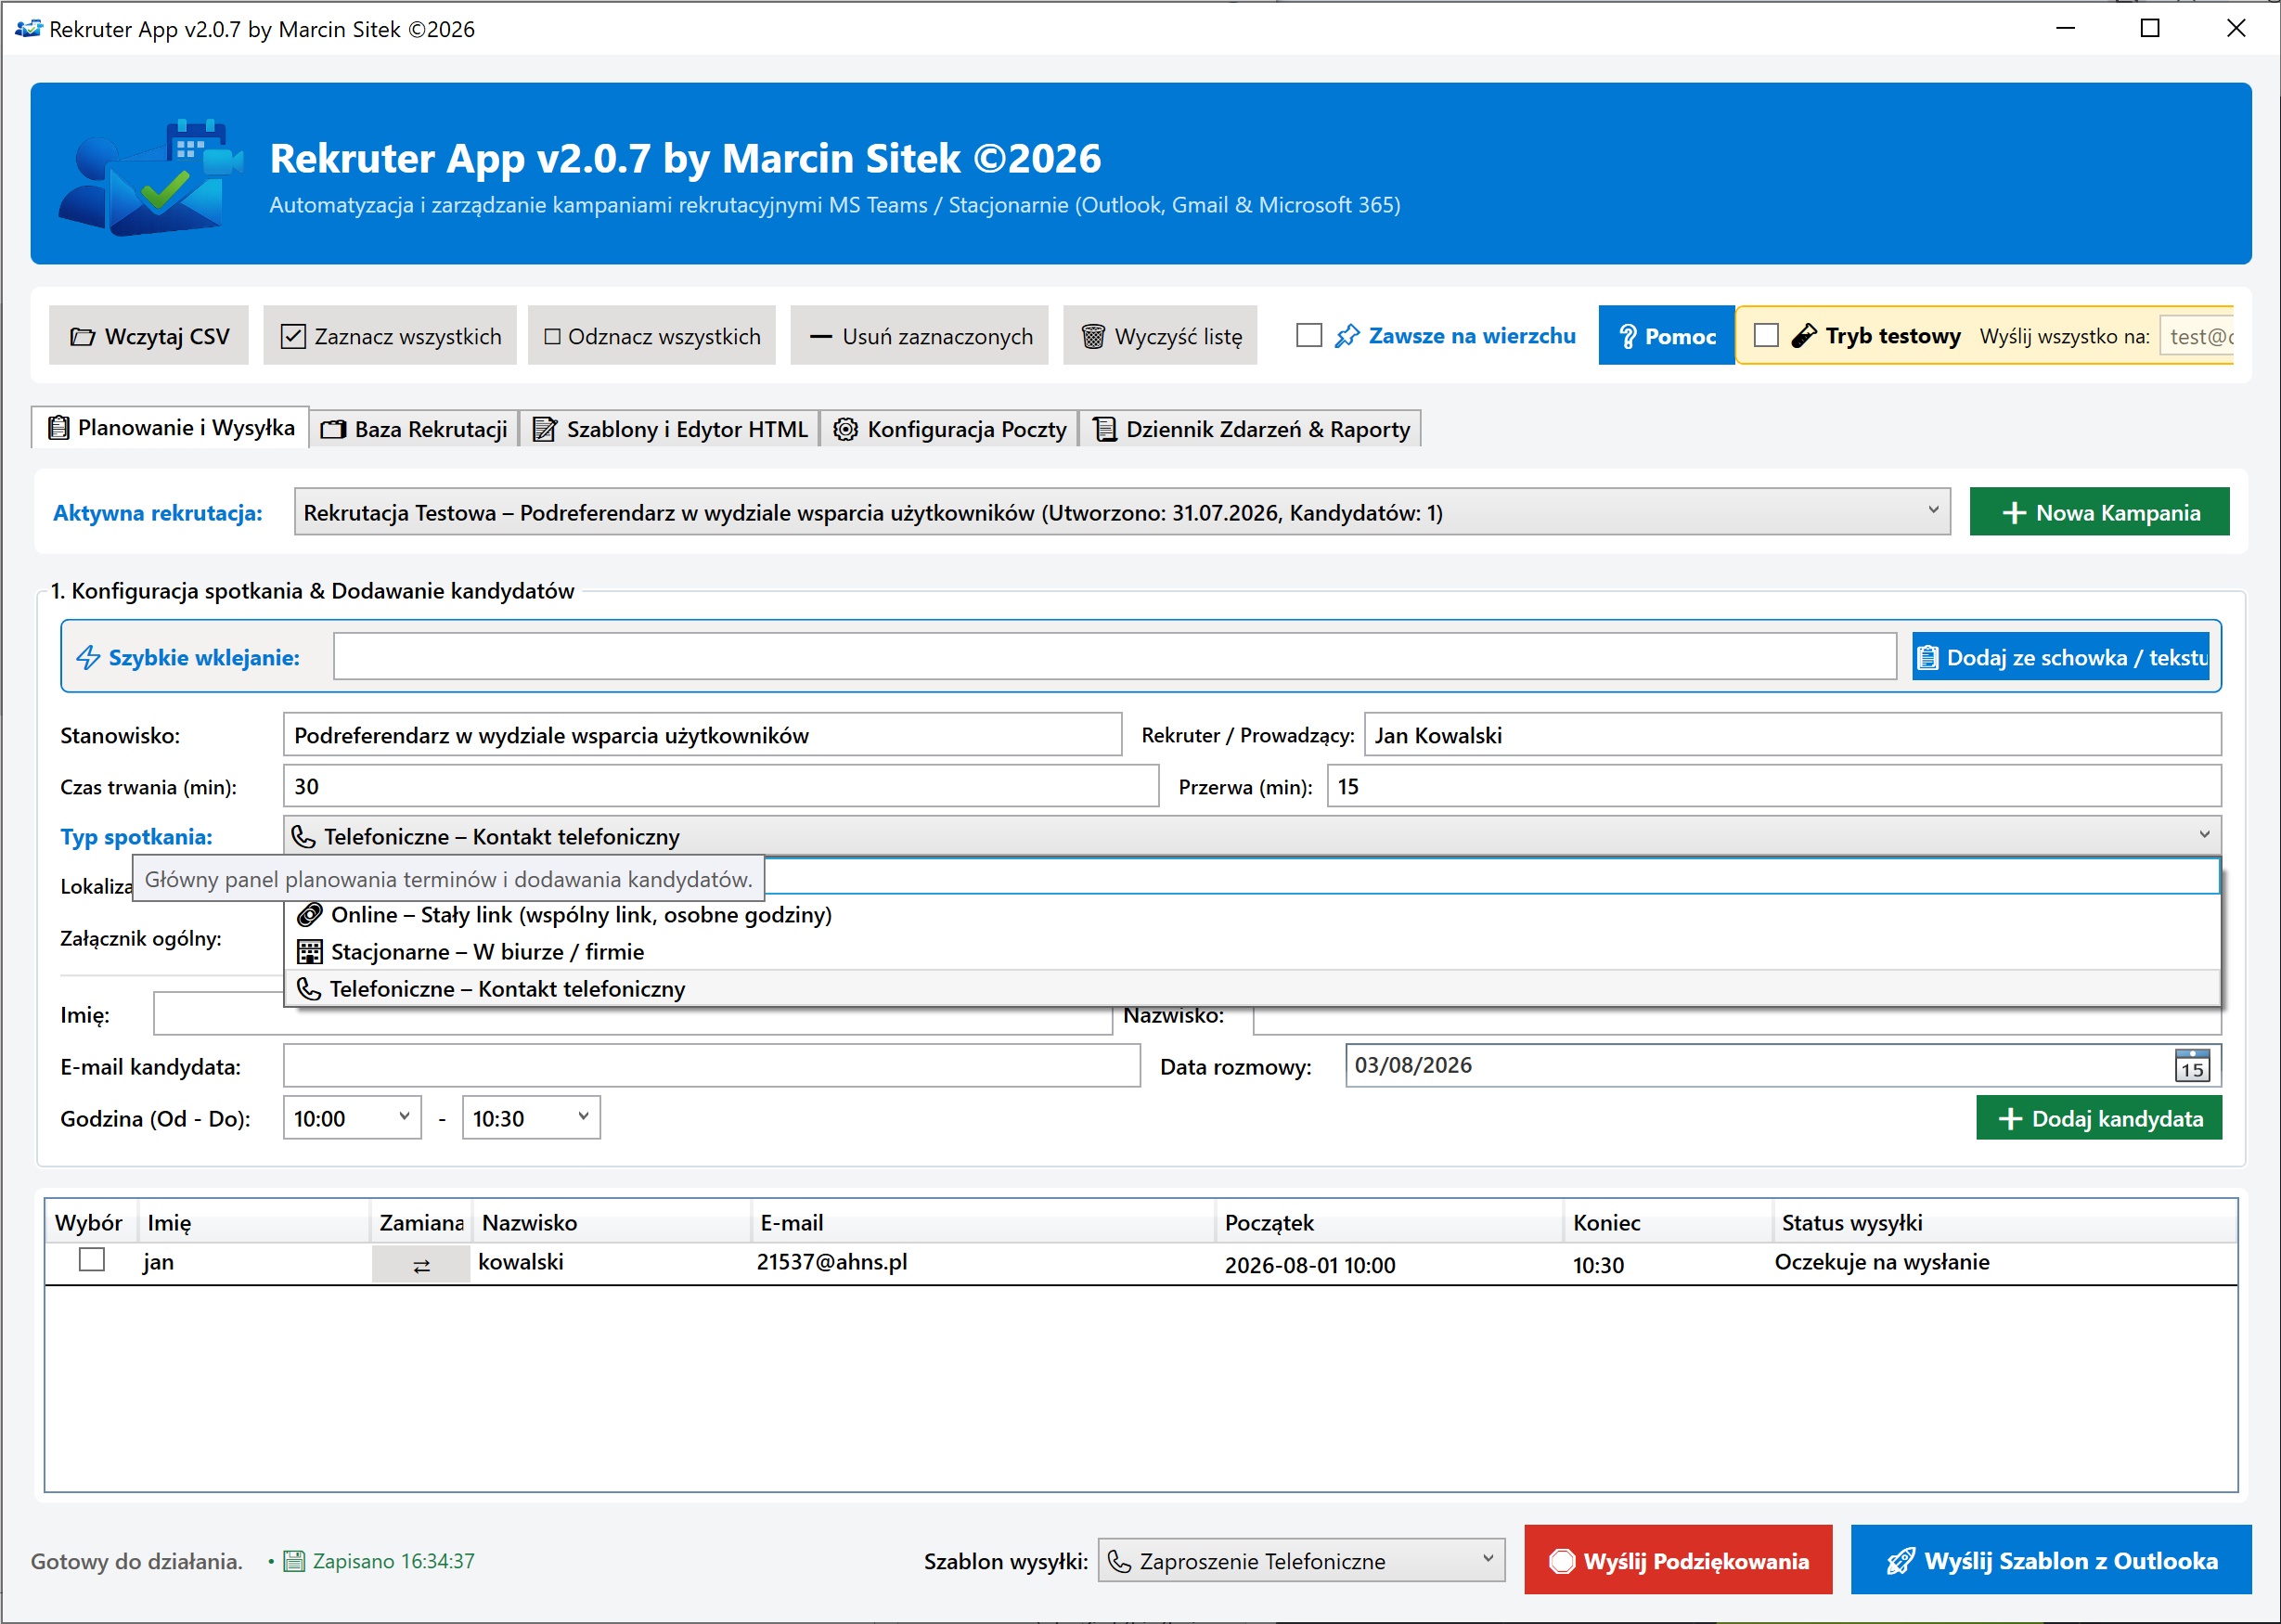Screen dimensions: 2281x1624
Task: Focus the E-mail kandydata input
Action: click(x=711, y=1065)
